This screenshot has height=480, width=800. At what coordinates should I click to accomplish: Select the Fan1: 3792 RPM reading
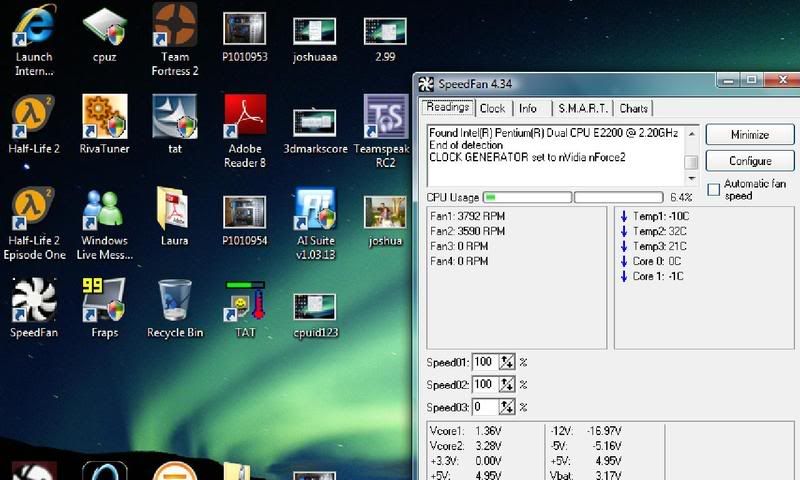(467, 216)
